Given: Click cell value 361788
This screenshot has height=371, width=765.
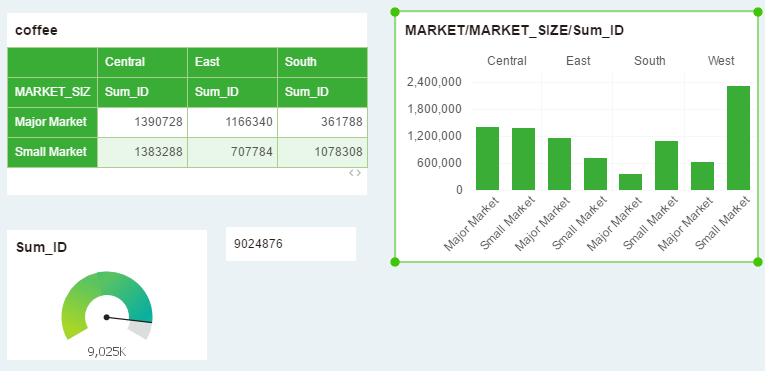Looking at the screenshot, I should 322,122.
